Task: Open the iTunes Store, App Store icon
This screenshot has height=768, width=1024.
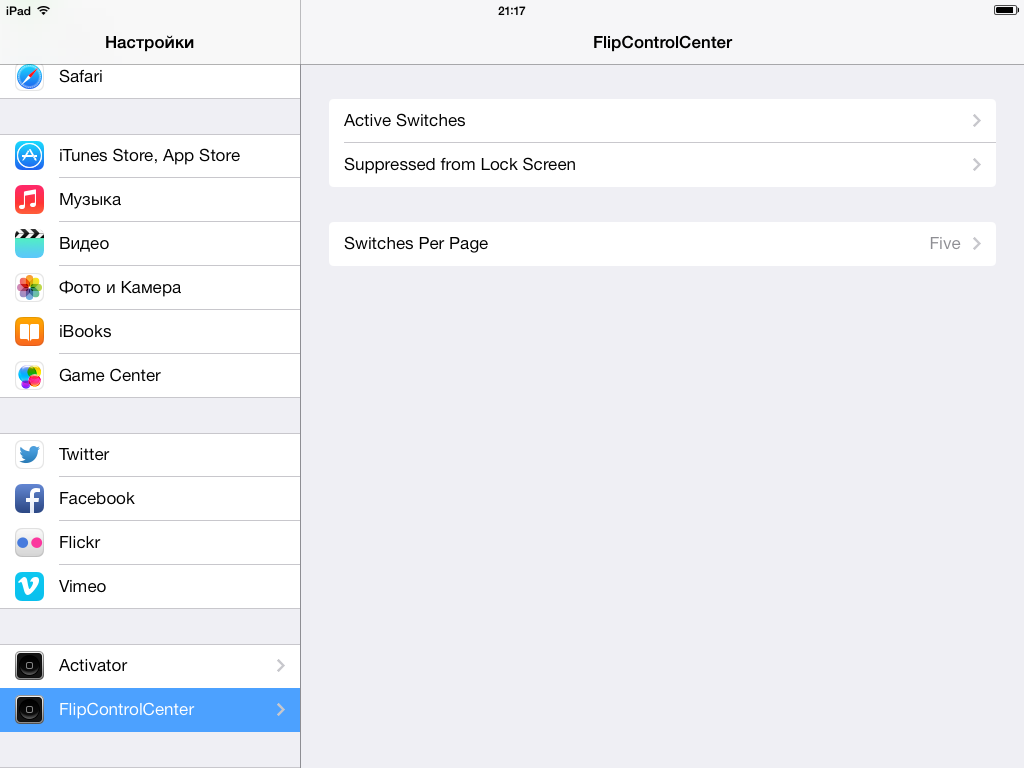Action: [x=29, y=155]
